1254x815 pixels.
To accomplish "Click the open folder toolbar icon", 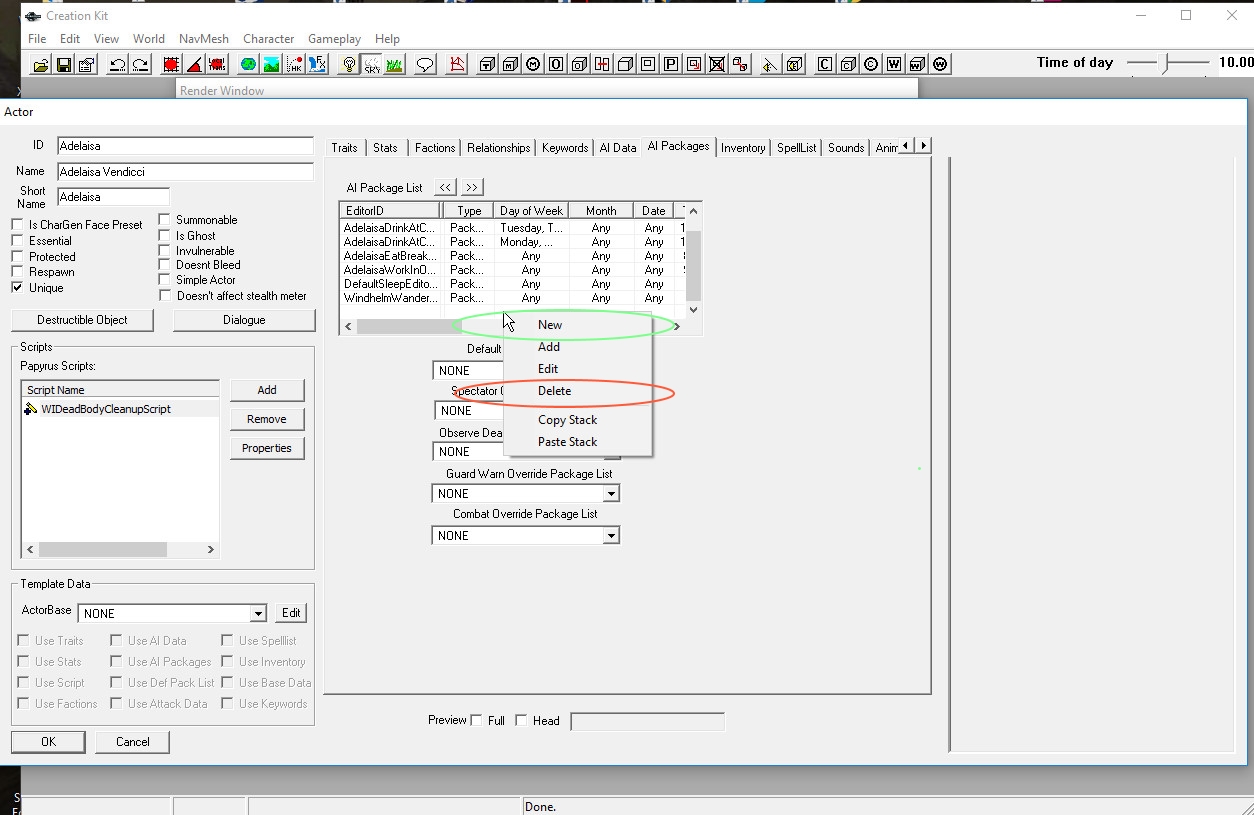I will click(x=41, y=65).
